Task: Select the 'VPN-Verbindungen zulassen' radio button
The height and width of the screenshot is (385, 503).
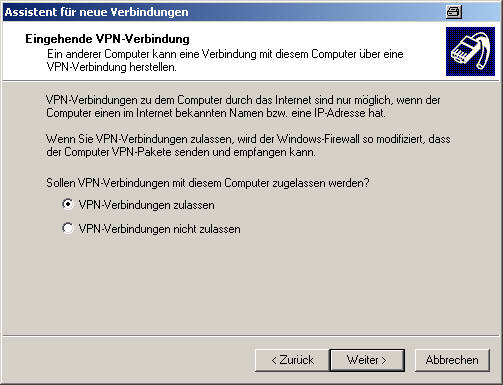Action: tap(68, 204)
